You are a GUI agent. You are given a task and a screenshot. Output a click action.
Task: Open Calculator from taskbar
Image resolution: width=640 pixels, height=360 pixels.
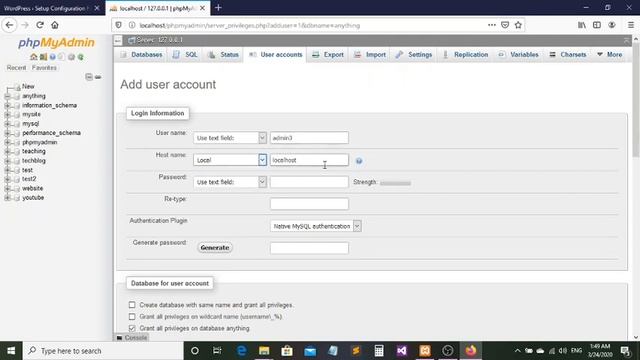[379, 351]
